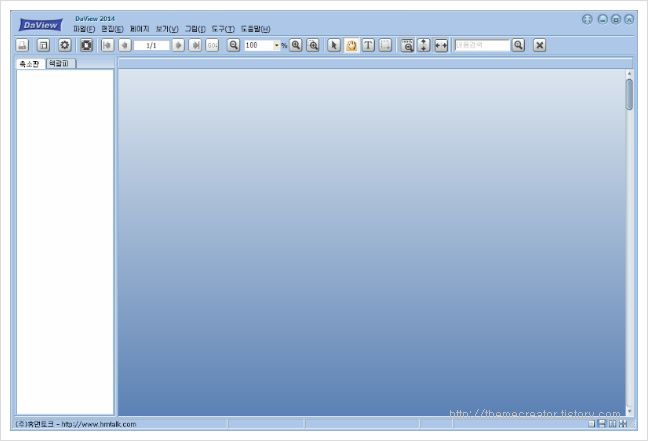
Task: Open the 보기(V) menu
Action: pyautogui.click(x=167, y=29)
